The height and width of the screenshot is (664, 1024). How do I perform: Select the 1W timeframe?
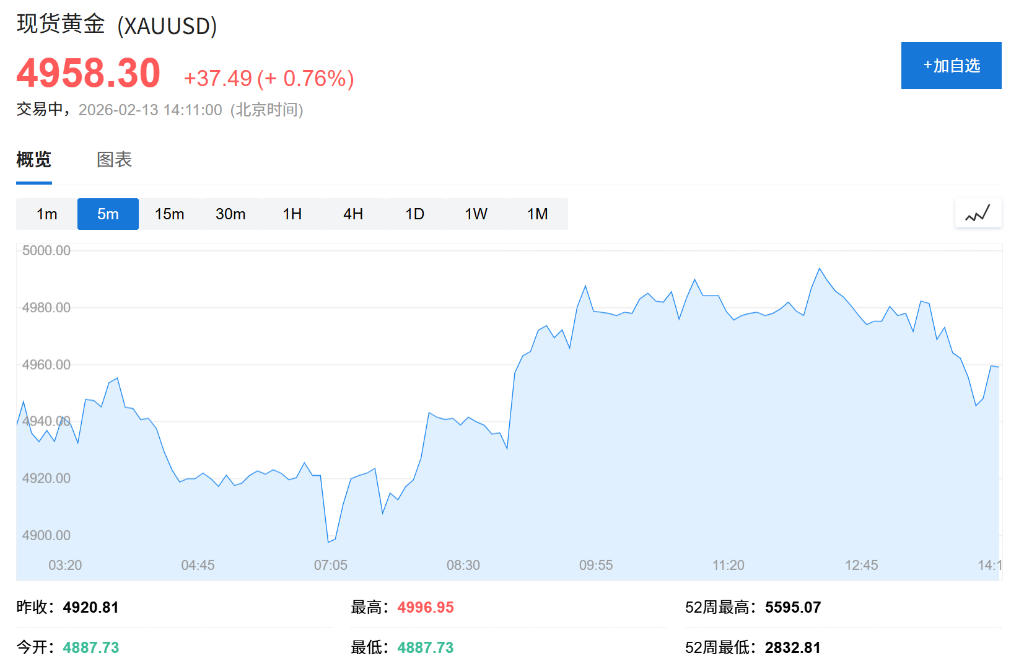point(476,213)
